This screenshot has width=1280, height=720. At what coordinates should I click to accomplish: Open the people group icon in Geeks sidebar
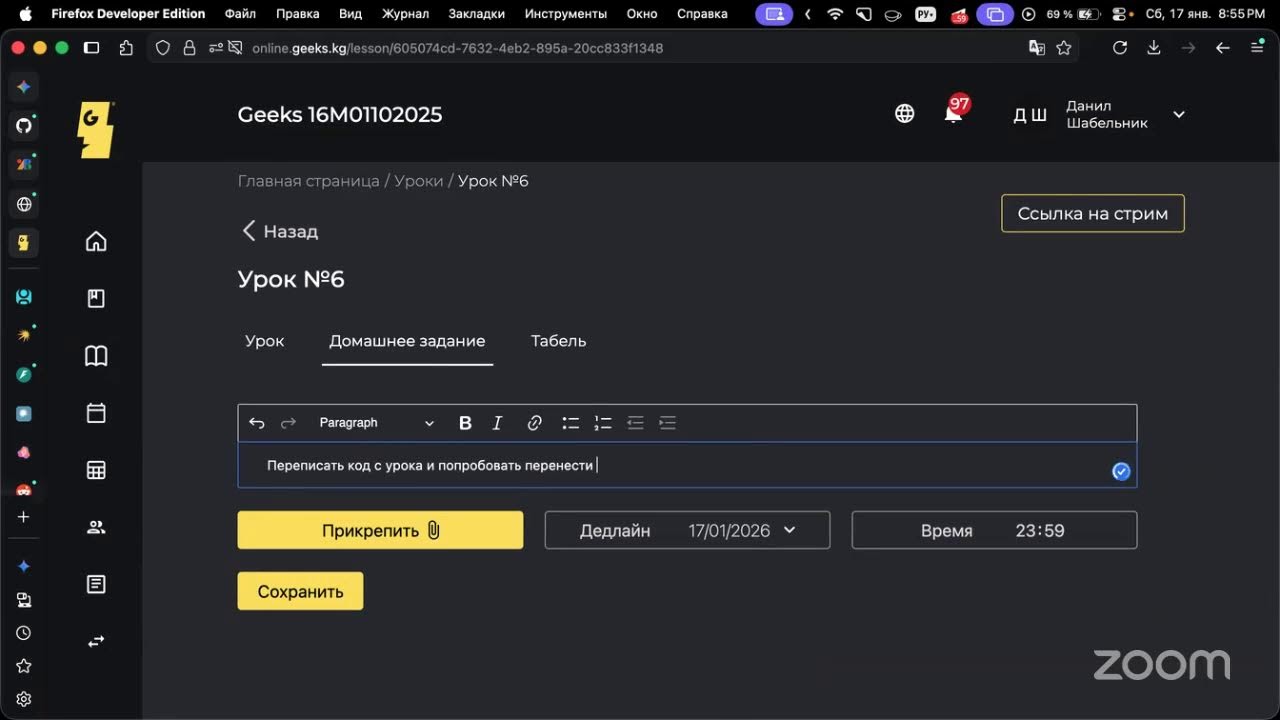[96, 527]
